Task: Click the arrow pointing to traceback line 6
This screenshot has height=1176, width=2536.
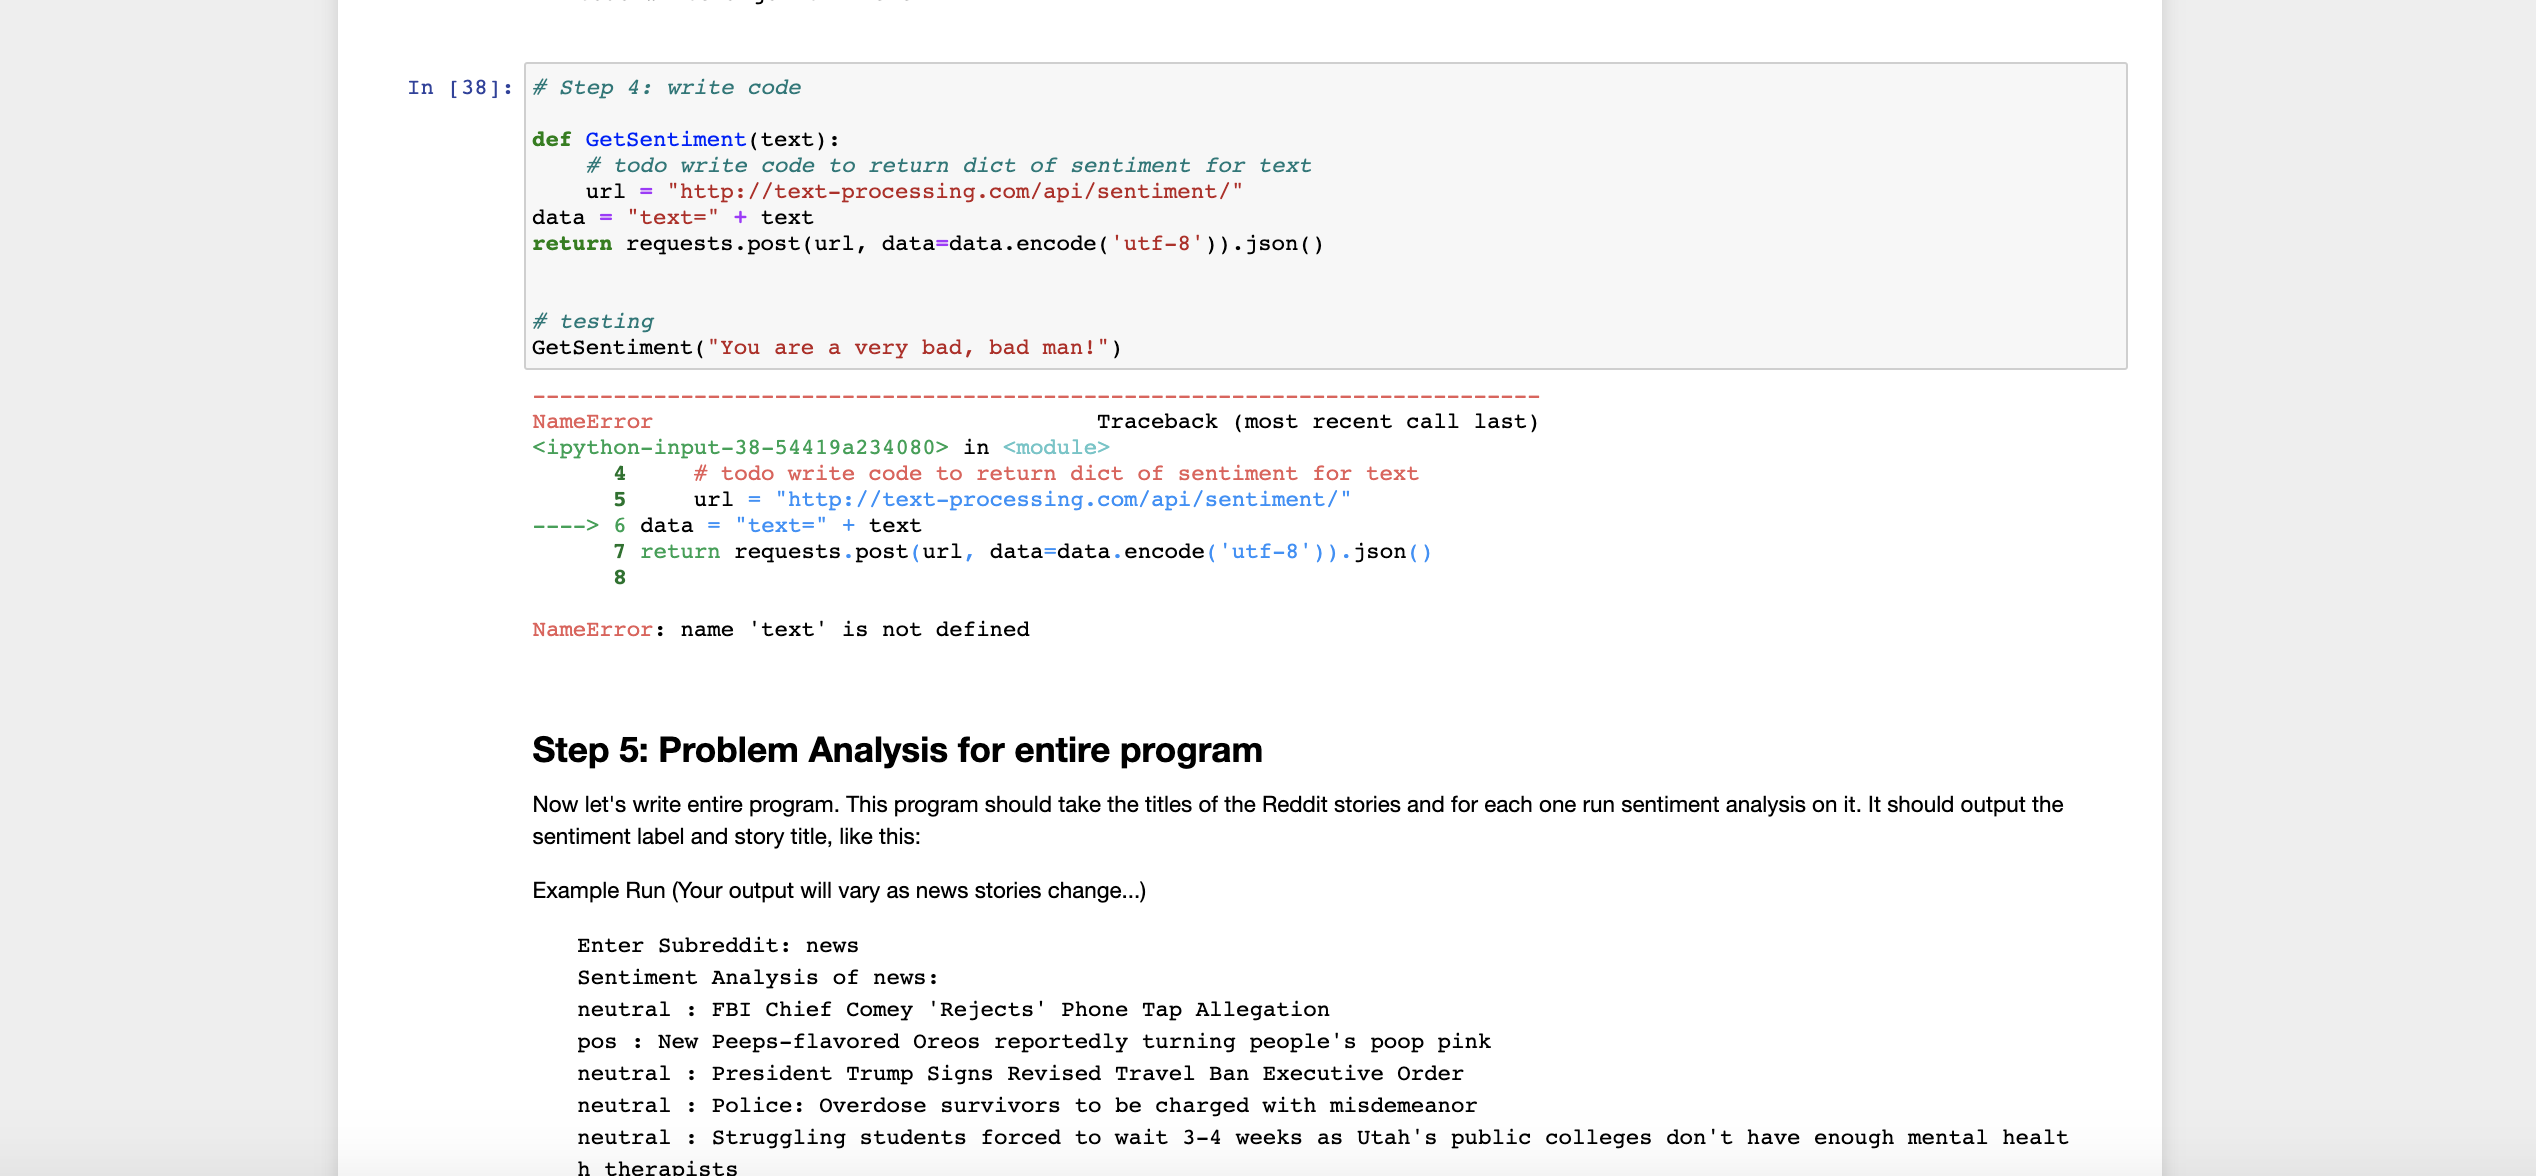Action: coord(565,526)
